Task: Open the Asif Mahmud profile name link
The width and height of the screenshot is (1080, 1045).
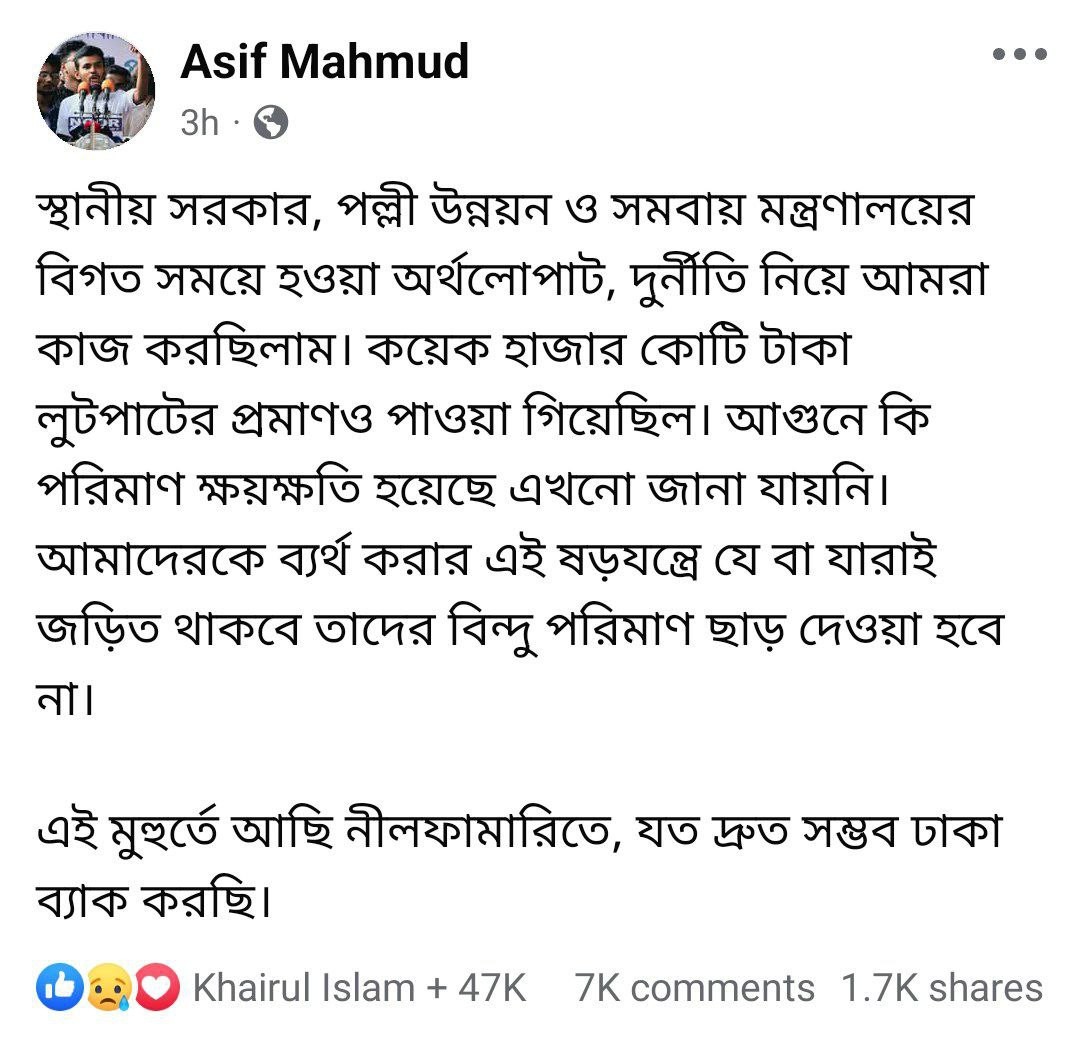Action: coord(324,61)
